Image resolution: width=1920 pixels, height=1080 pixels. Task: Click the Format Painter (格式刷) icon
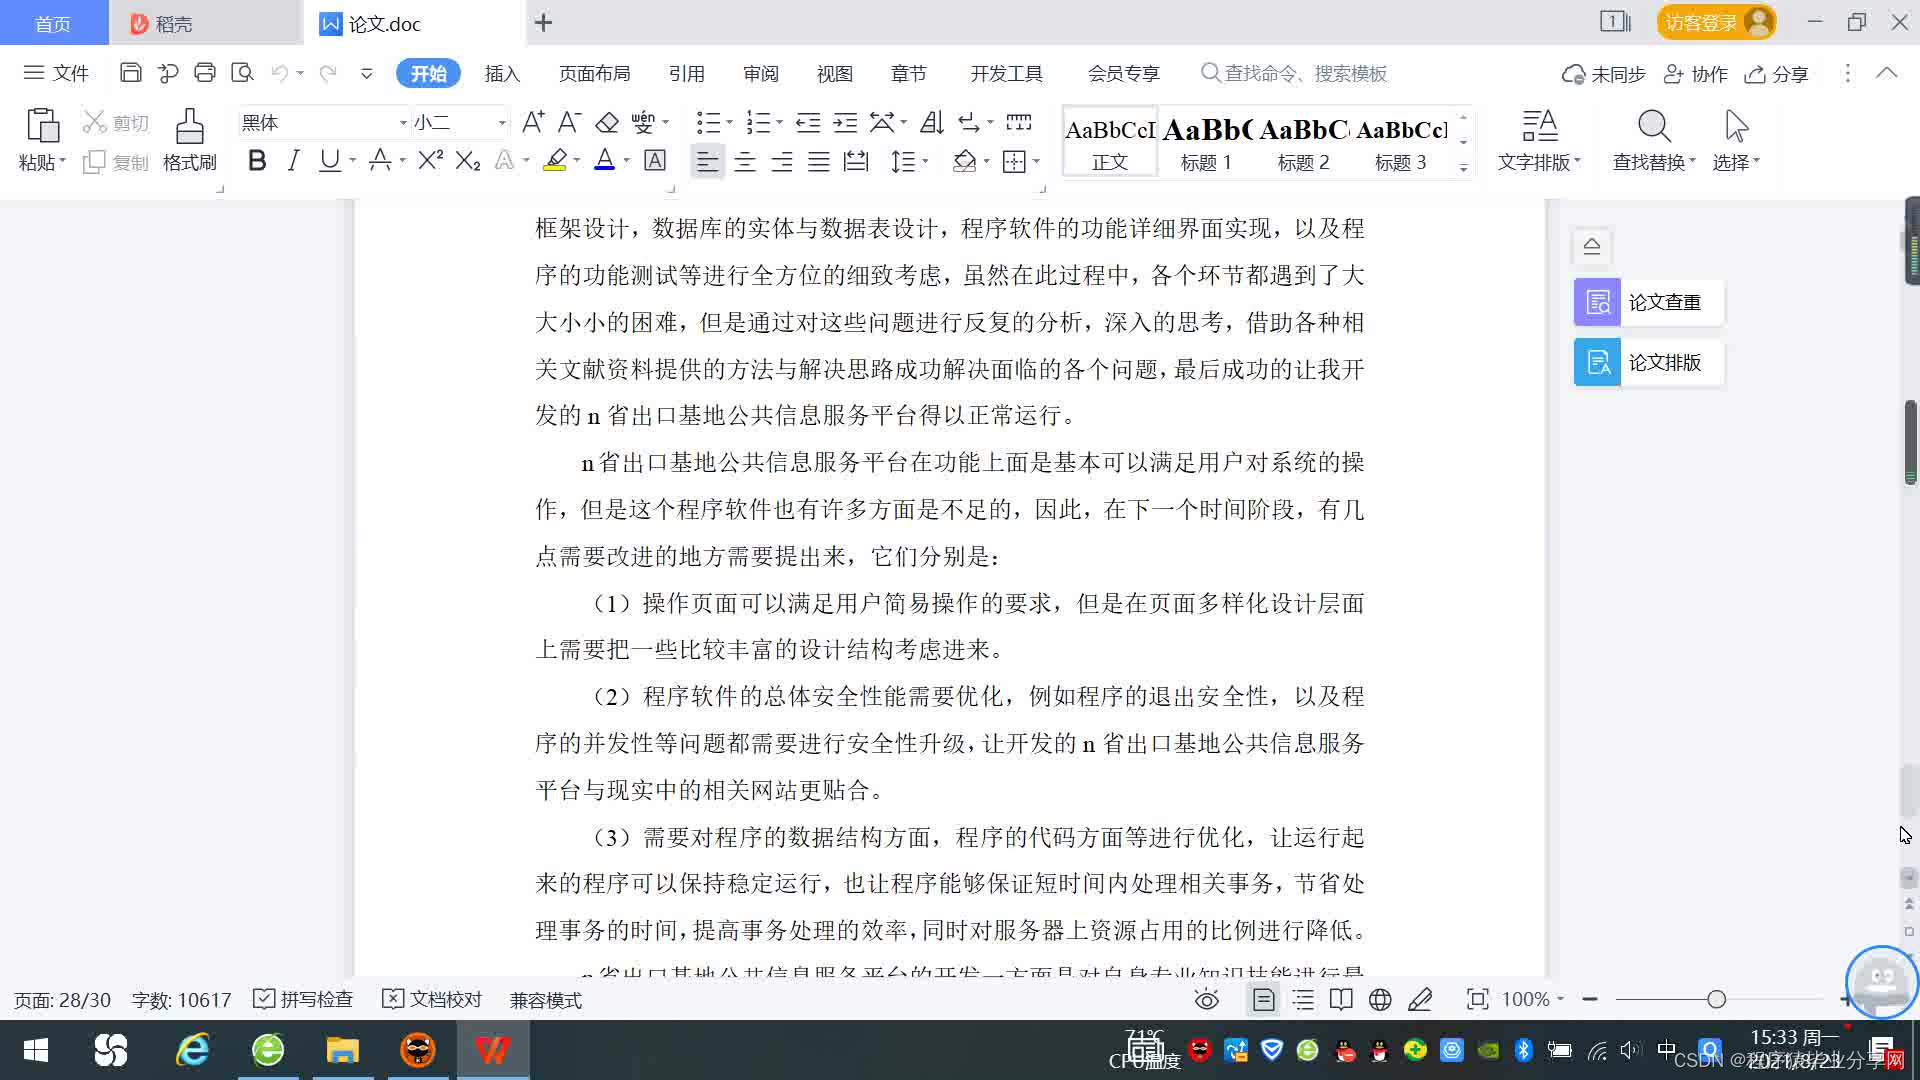pyautogui.click(x=189, y=128)
